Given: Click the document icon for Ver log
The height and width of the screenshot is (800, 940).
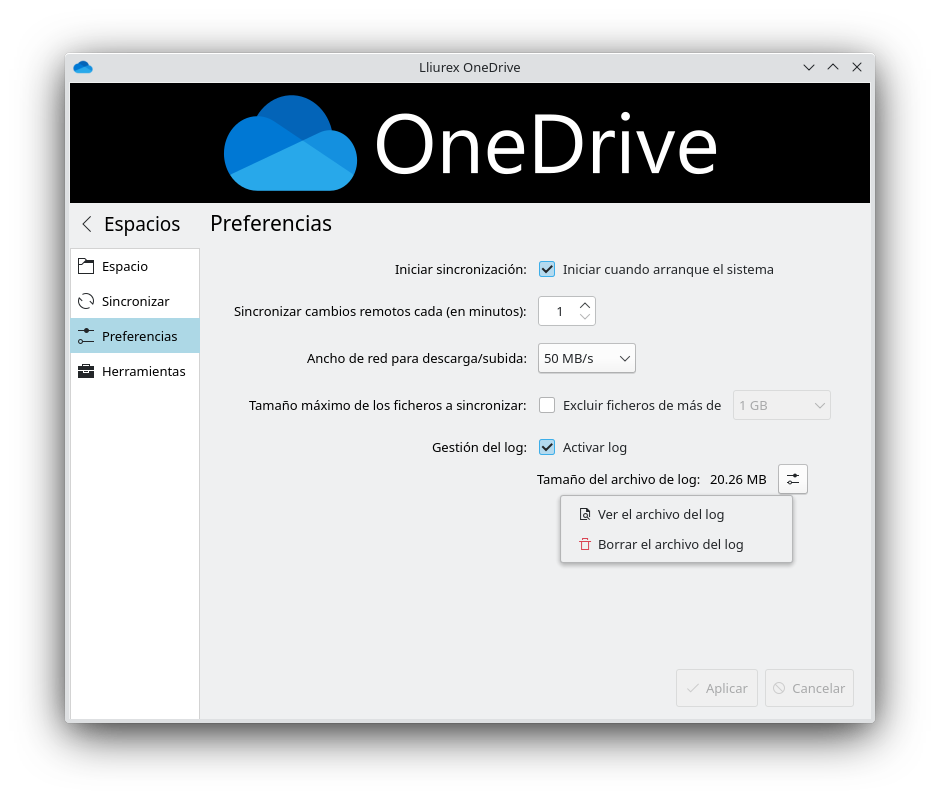Looking at the screenshot, I should coord(585,515).
